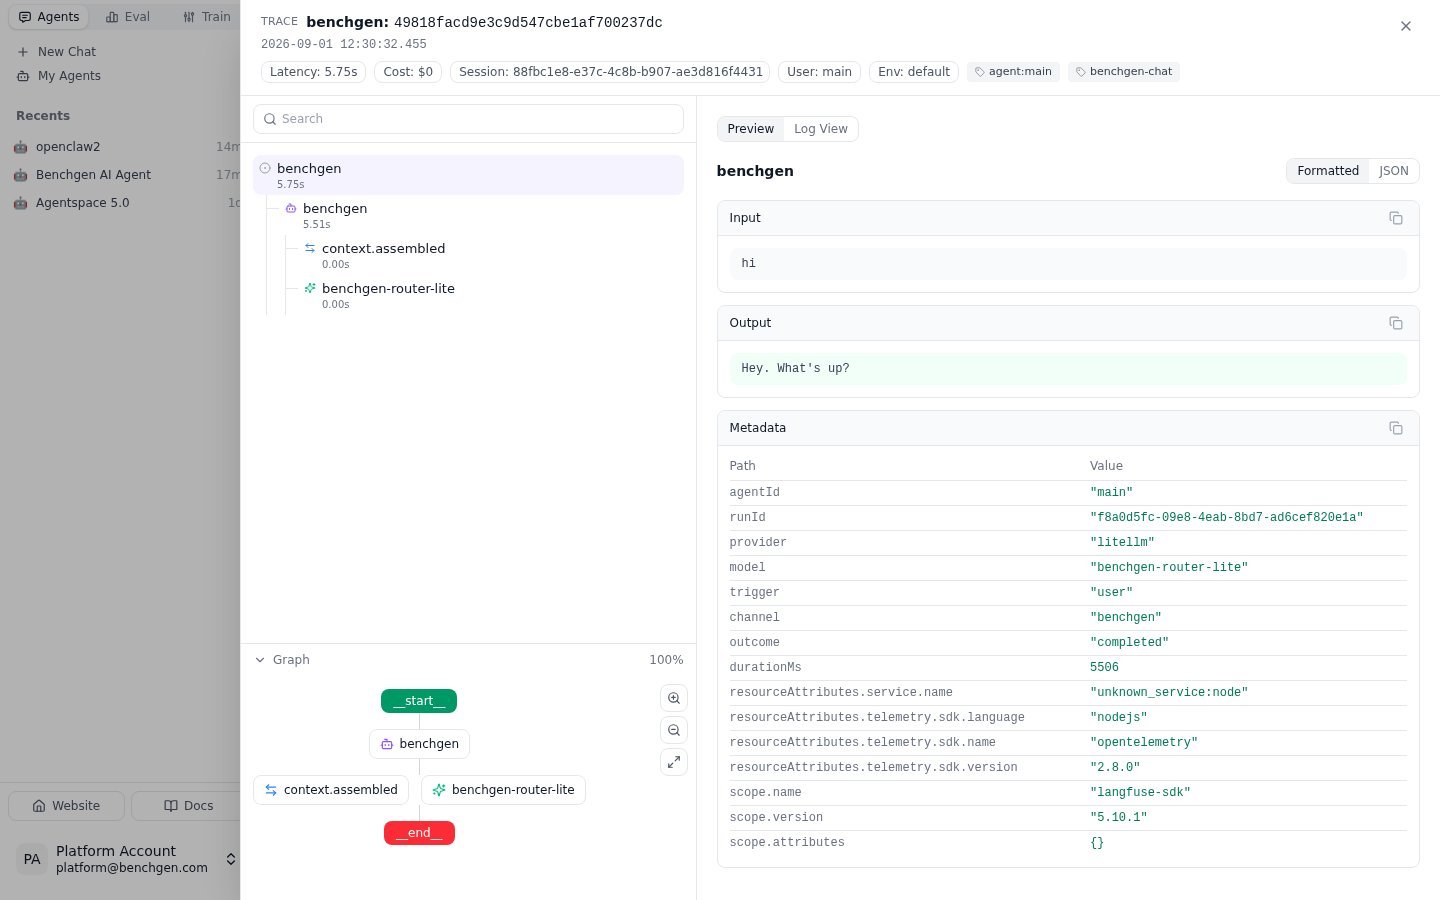Click the User: main badge

click(820, 72)
